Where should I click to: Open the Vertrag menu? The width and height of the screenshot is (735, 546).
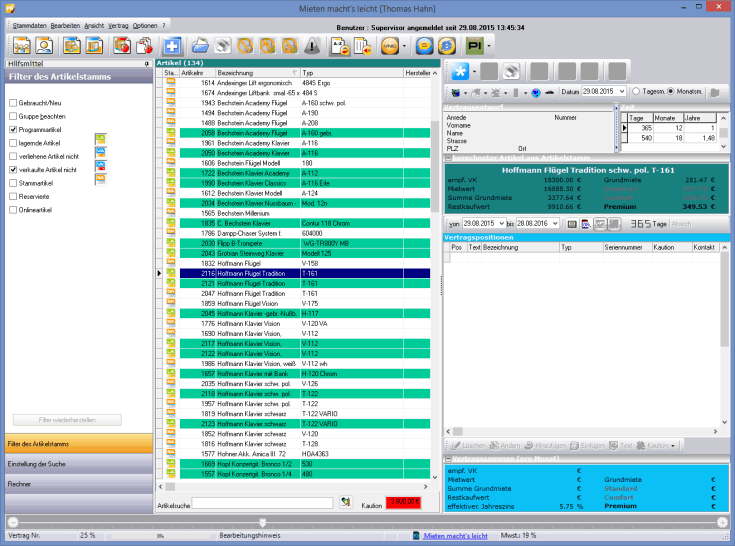[118, 26]
